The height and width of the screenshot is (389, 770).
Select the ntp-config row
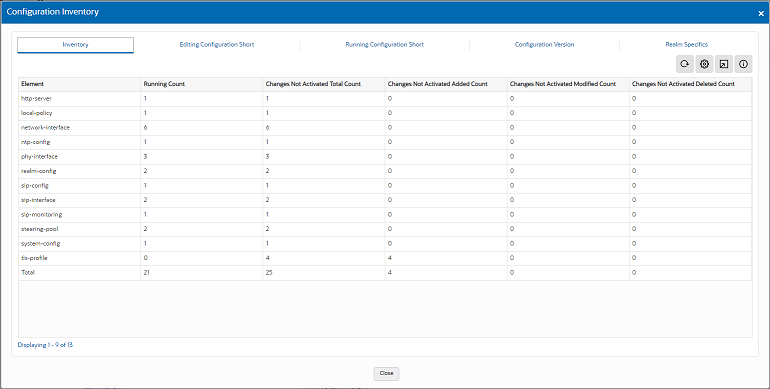385,142
